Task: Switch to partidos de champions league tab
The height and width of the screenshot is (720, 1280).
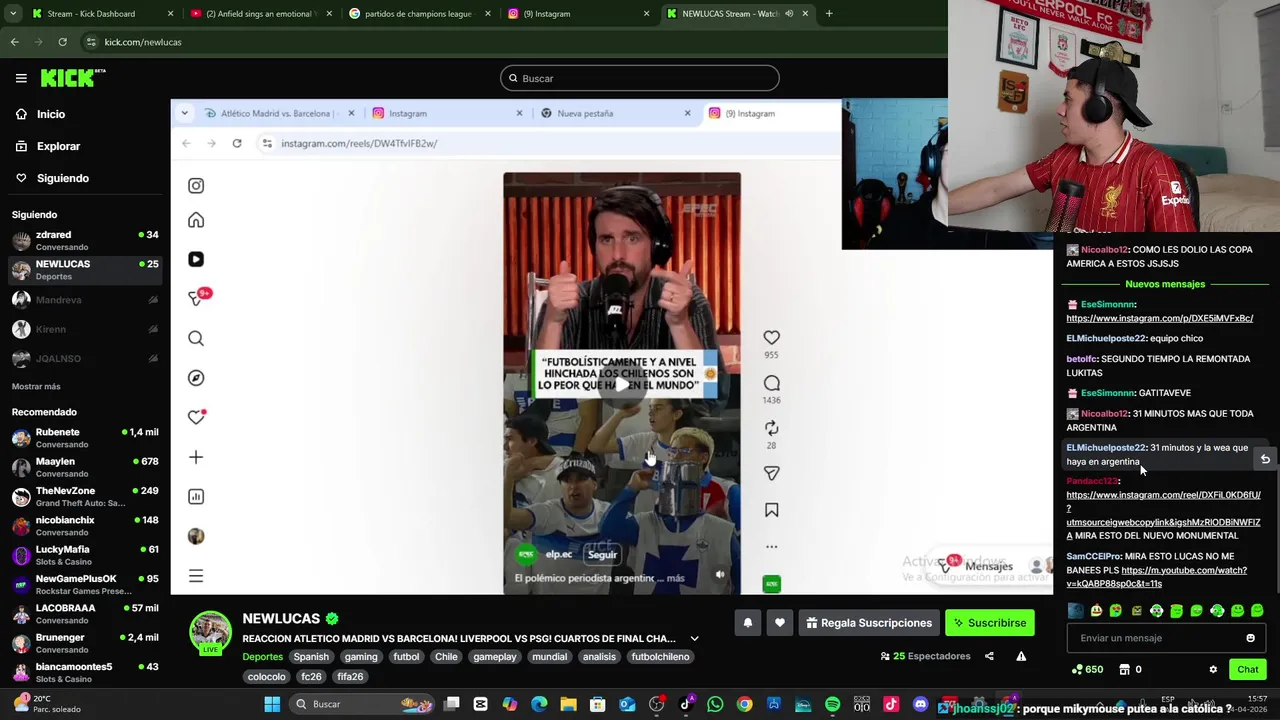Action: [418, 14]
